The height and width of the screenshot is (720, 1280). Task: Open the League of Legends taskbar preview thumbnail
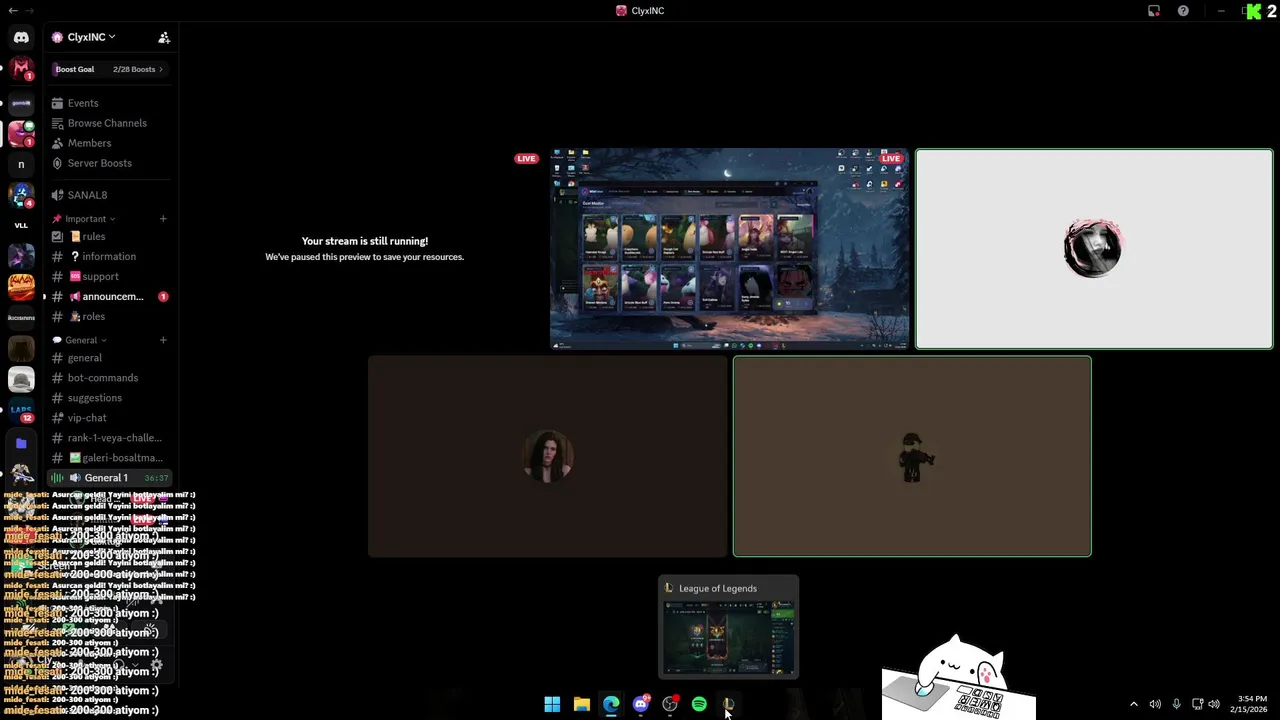(729, 627)
